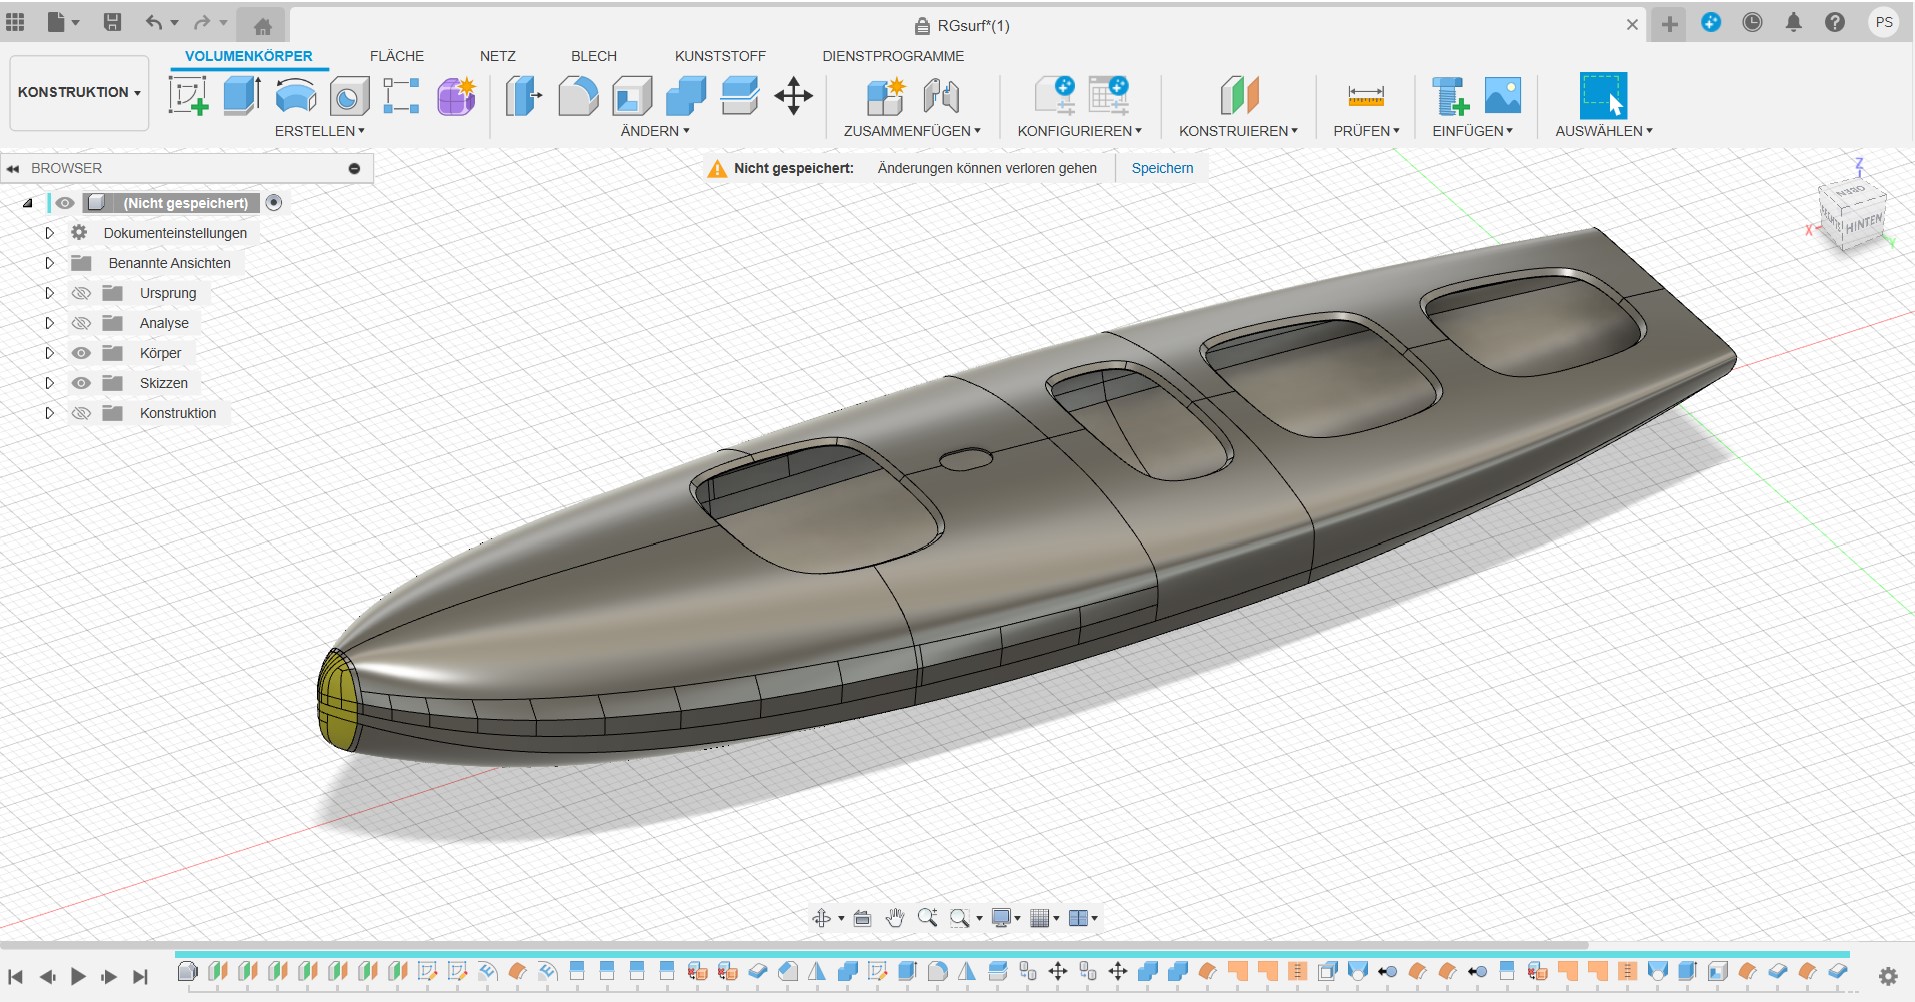Toggle visibility of Konstruktion folder
Viewport: 1915px width, 1002px height.
click(81, 413)
